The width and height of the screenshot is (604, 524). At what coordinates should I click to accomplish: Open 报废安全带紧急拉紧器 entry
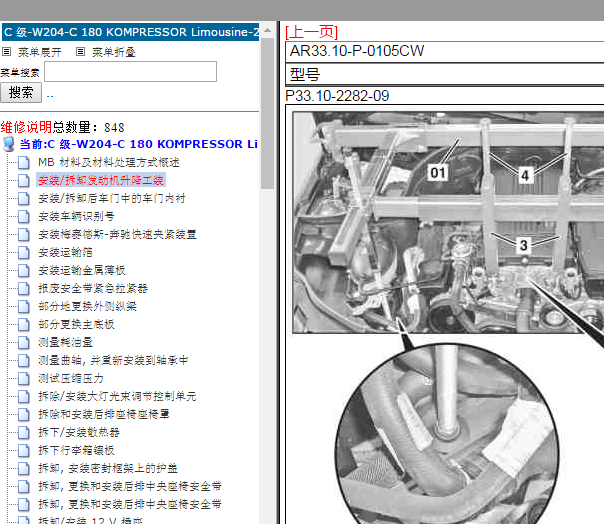point(93,289)
